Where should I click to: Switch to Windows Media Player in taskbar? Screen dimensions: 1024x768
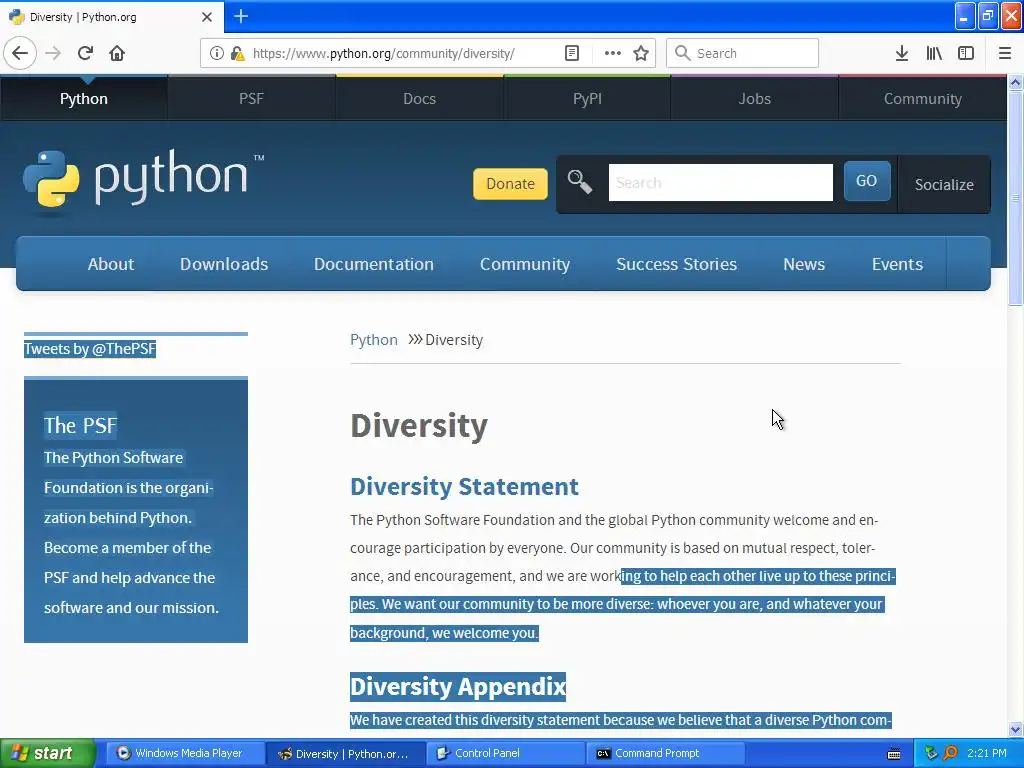click(x=183, y=753)
